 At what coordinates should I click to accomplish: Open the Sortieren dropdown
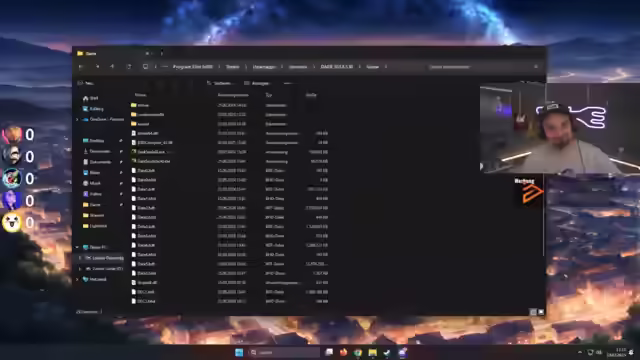220,83
